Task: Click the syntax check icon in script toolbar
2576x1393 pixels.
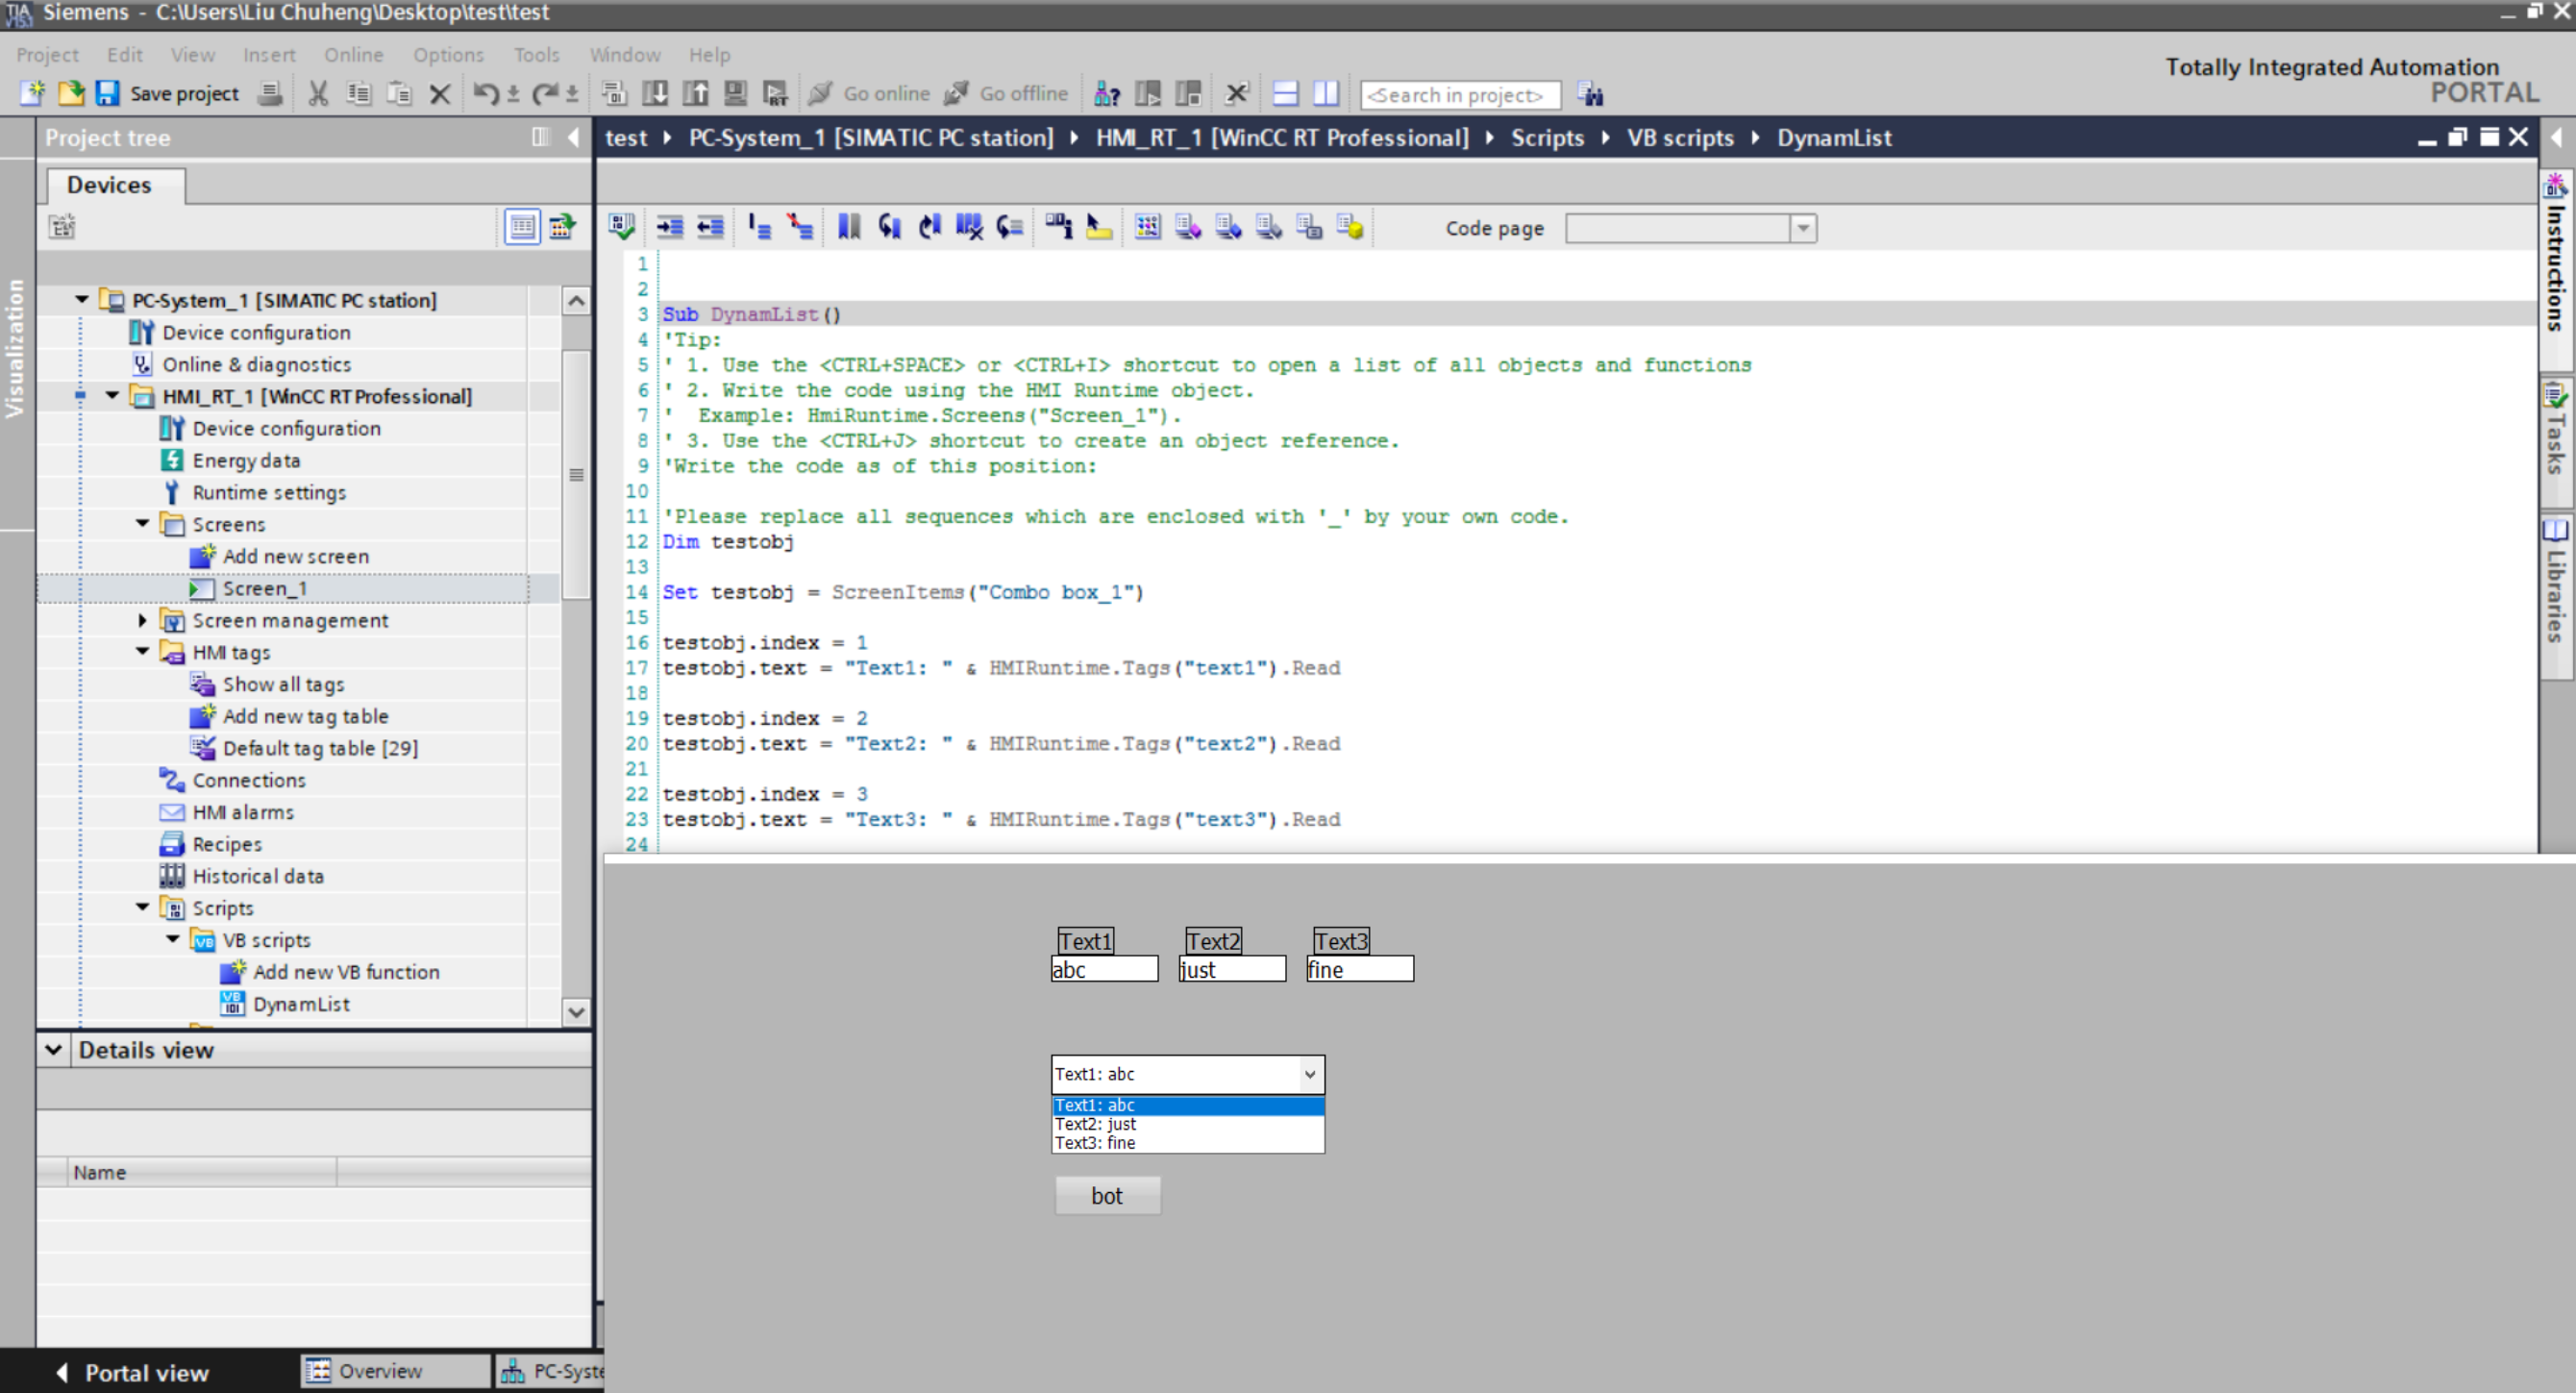Action: [621, 227]
